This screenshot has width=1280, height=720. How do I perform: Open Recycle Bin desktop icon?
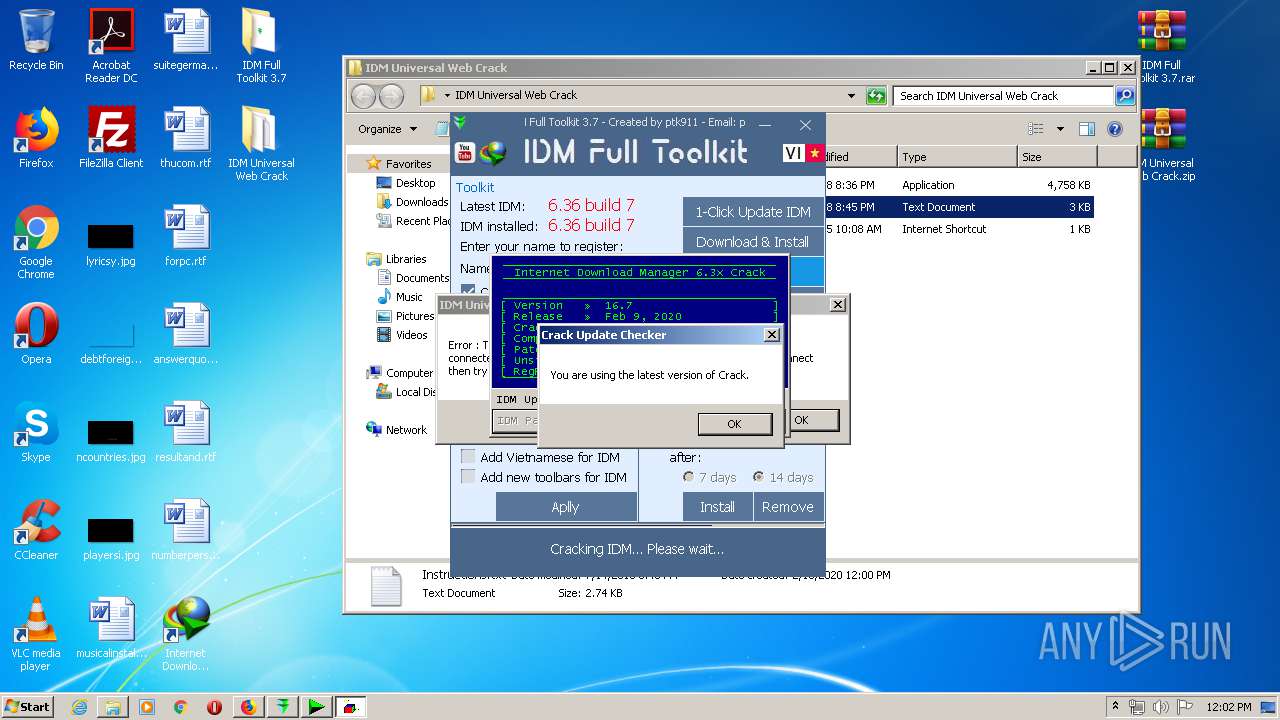click(36, 40)
